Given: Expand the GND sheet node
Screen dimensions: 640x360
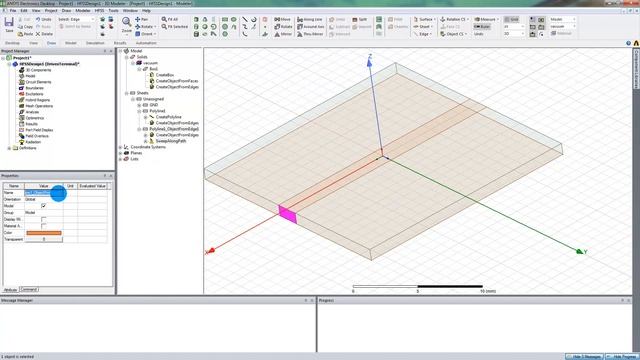Looking at the screenshot, I should pyautogui.click(x=139, y=105).
